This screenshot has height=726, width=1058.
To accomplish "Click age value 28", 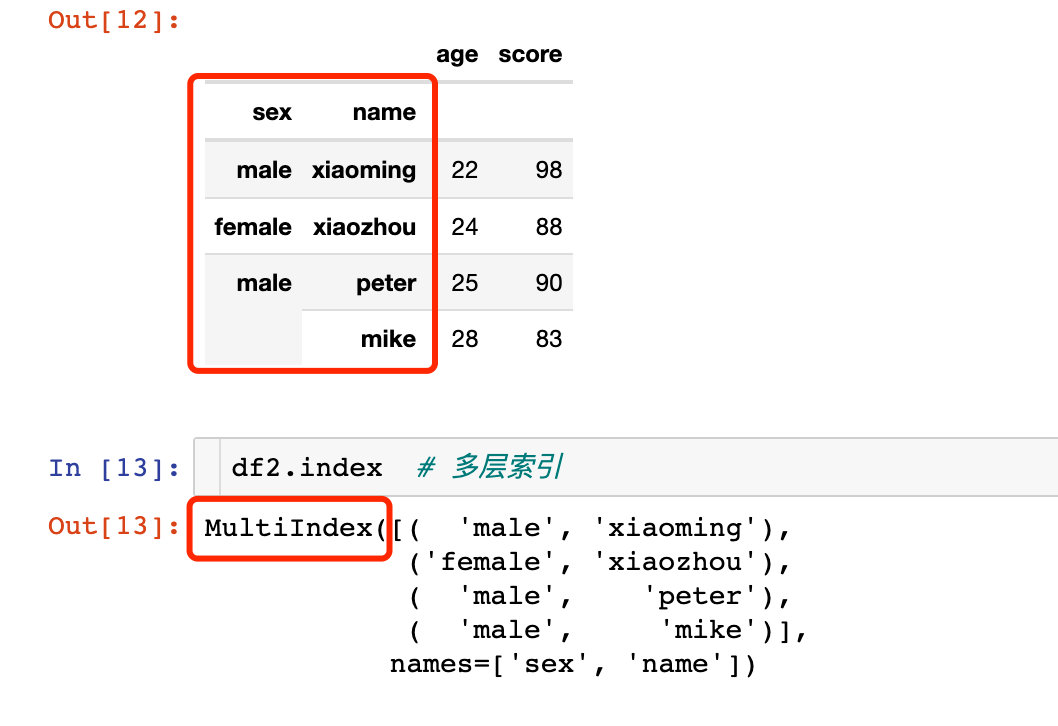I will pyautogui.click(x=464, y=339).
